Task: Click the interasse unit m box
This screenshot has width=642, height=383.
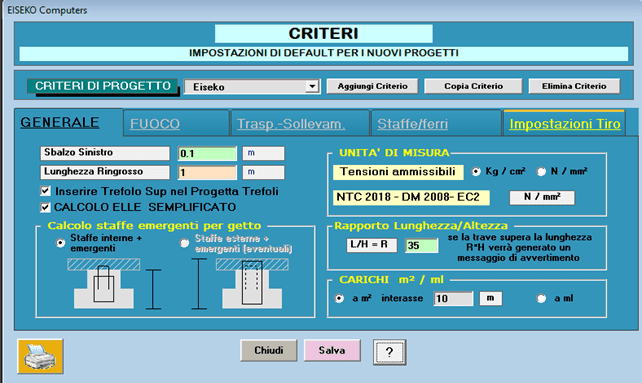Action: click(491, 298)
